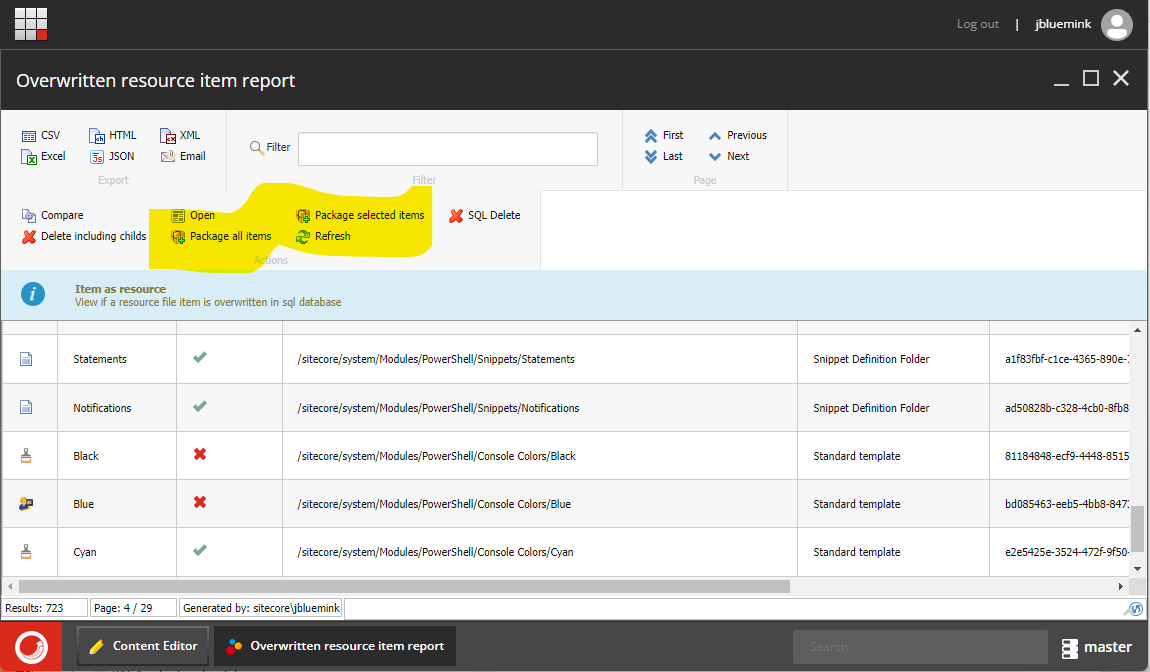
Task: Click red cross in Black row
Action: [199, 454]
